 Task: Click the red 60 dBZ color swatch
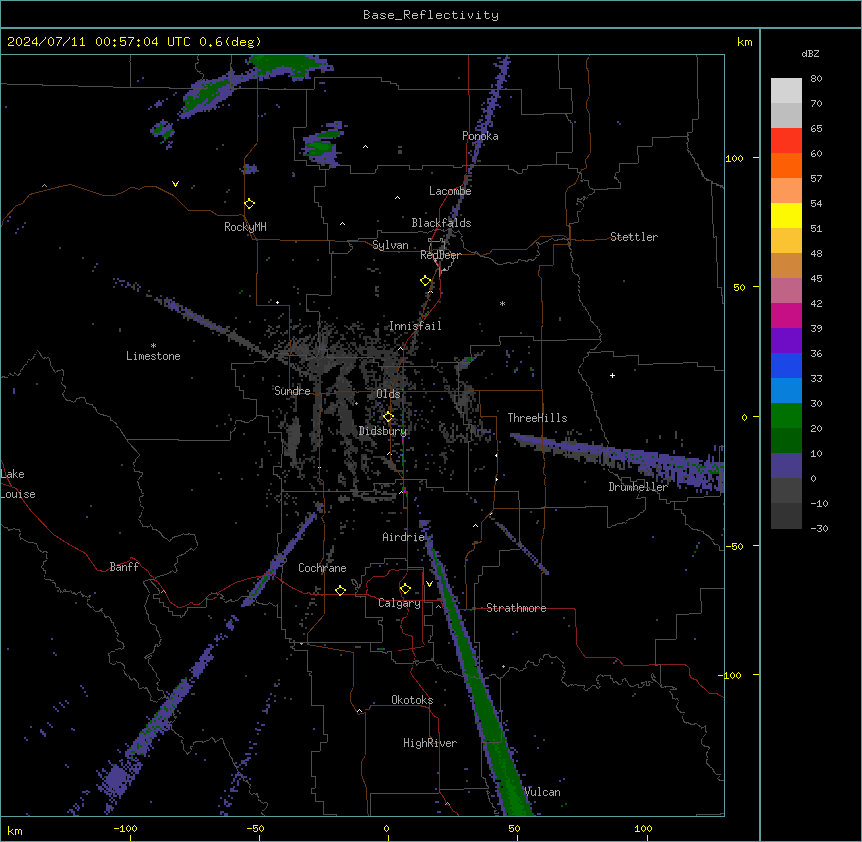coord(786,140)
